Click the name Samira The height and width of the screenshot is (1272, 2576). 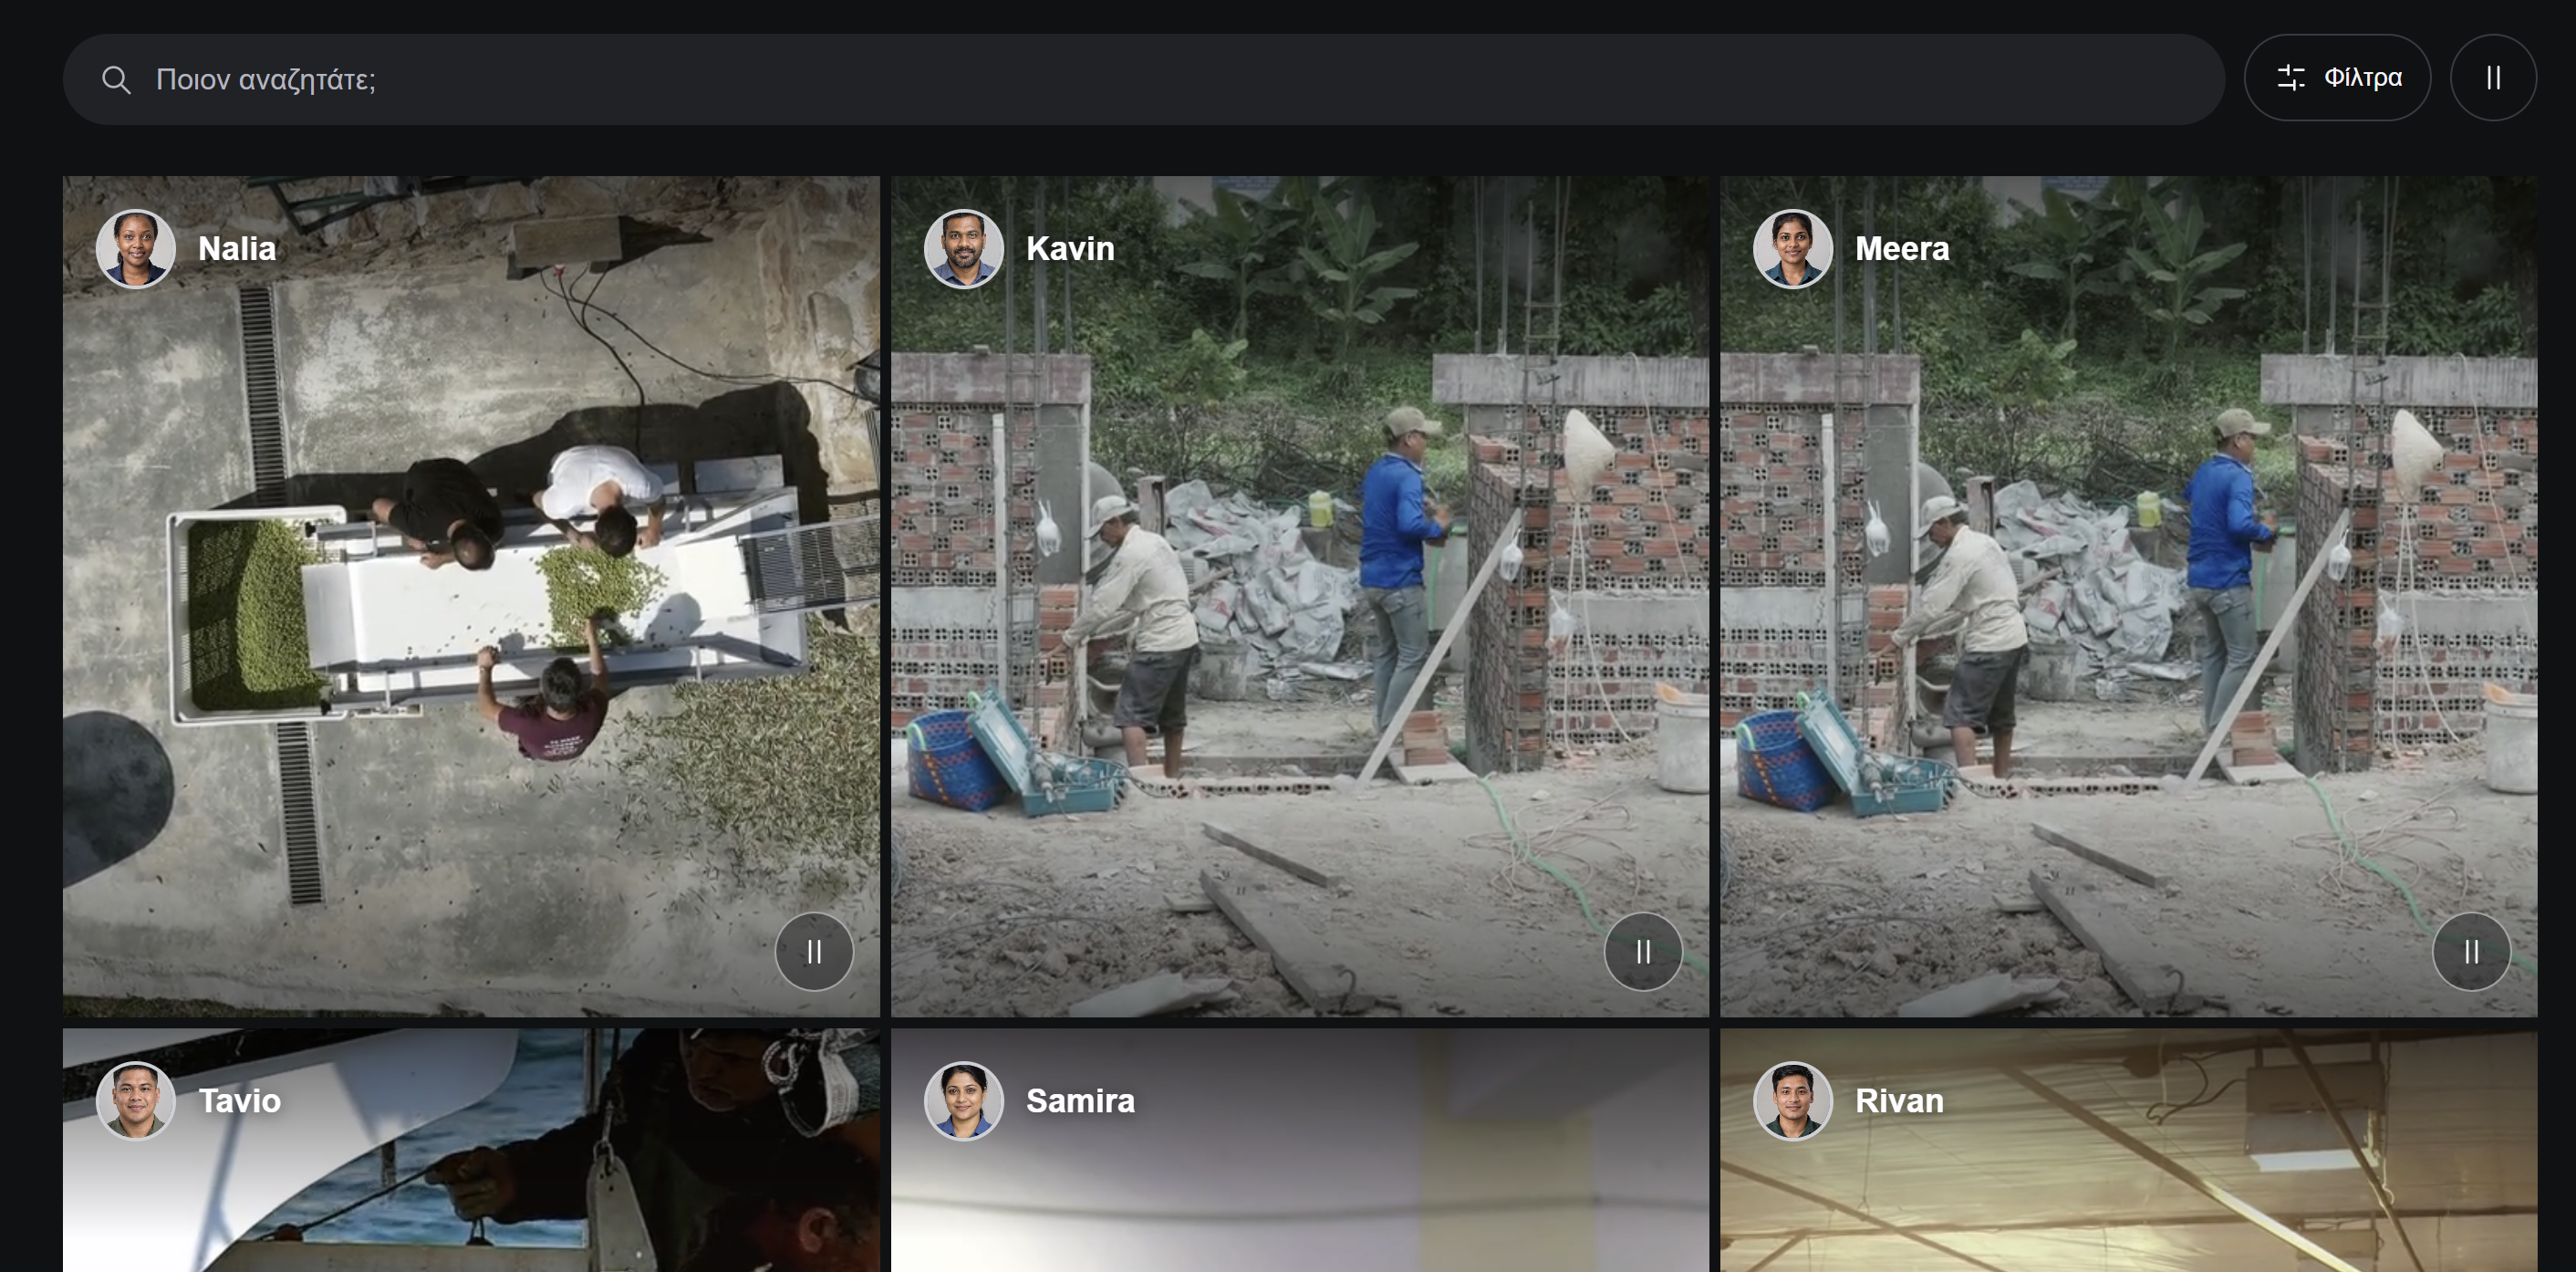[1080, 1100]
